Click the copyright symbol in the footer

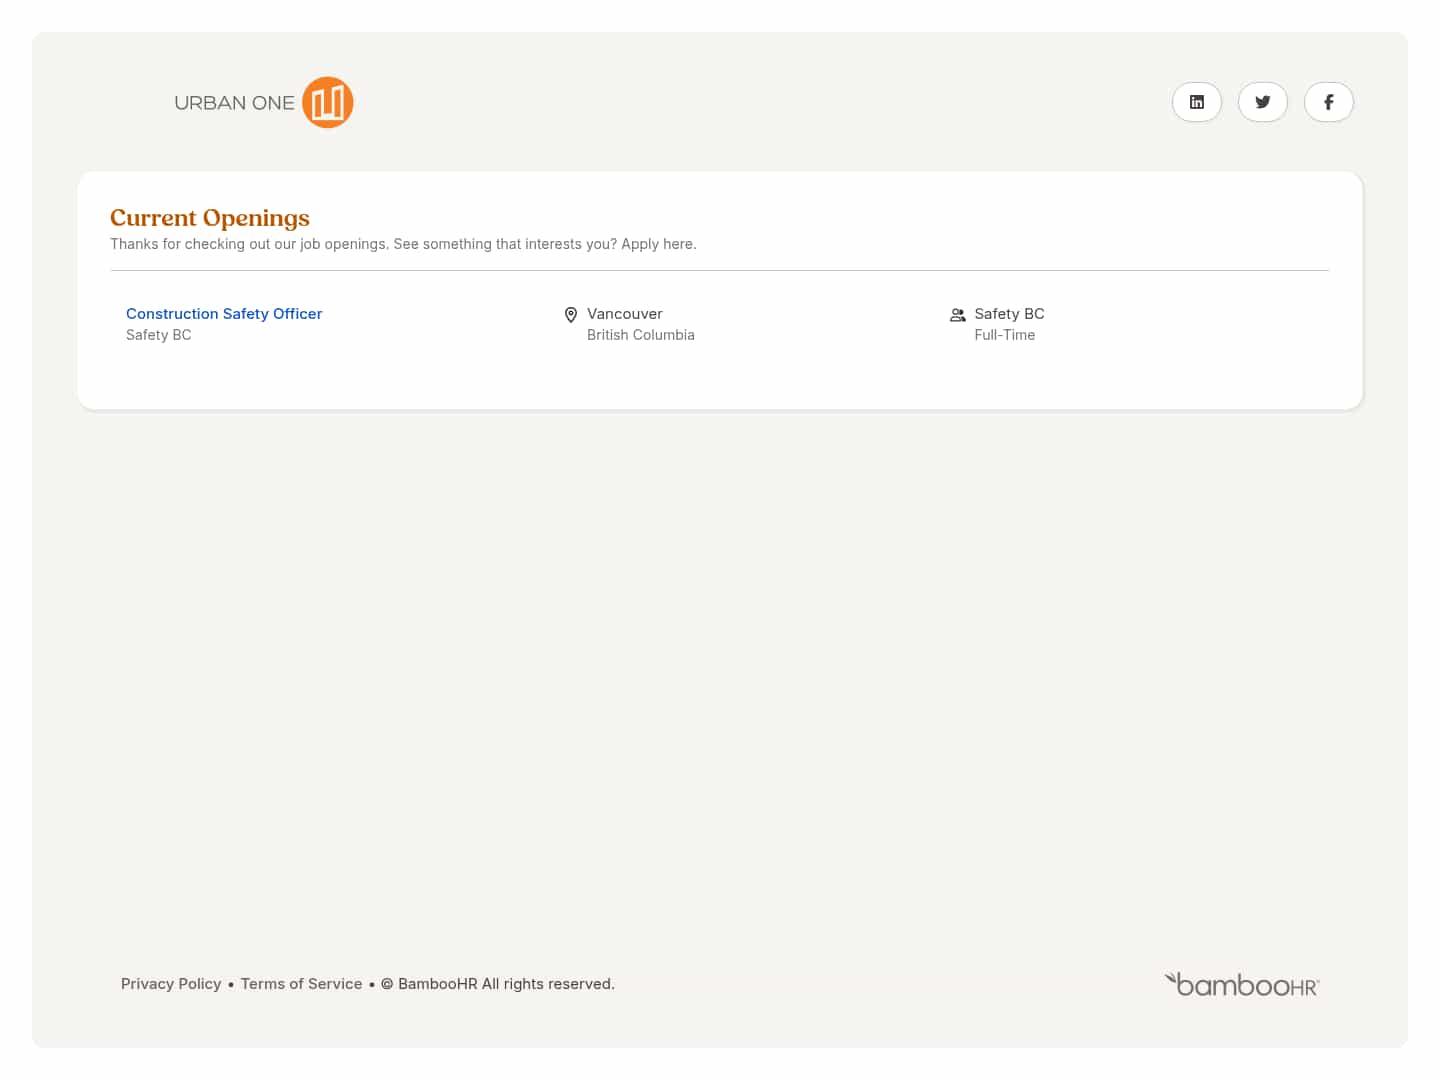(387, 984)
